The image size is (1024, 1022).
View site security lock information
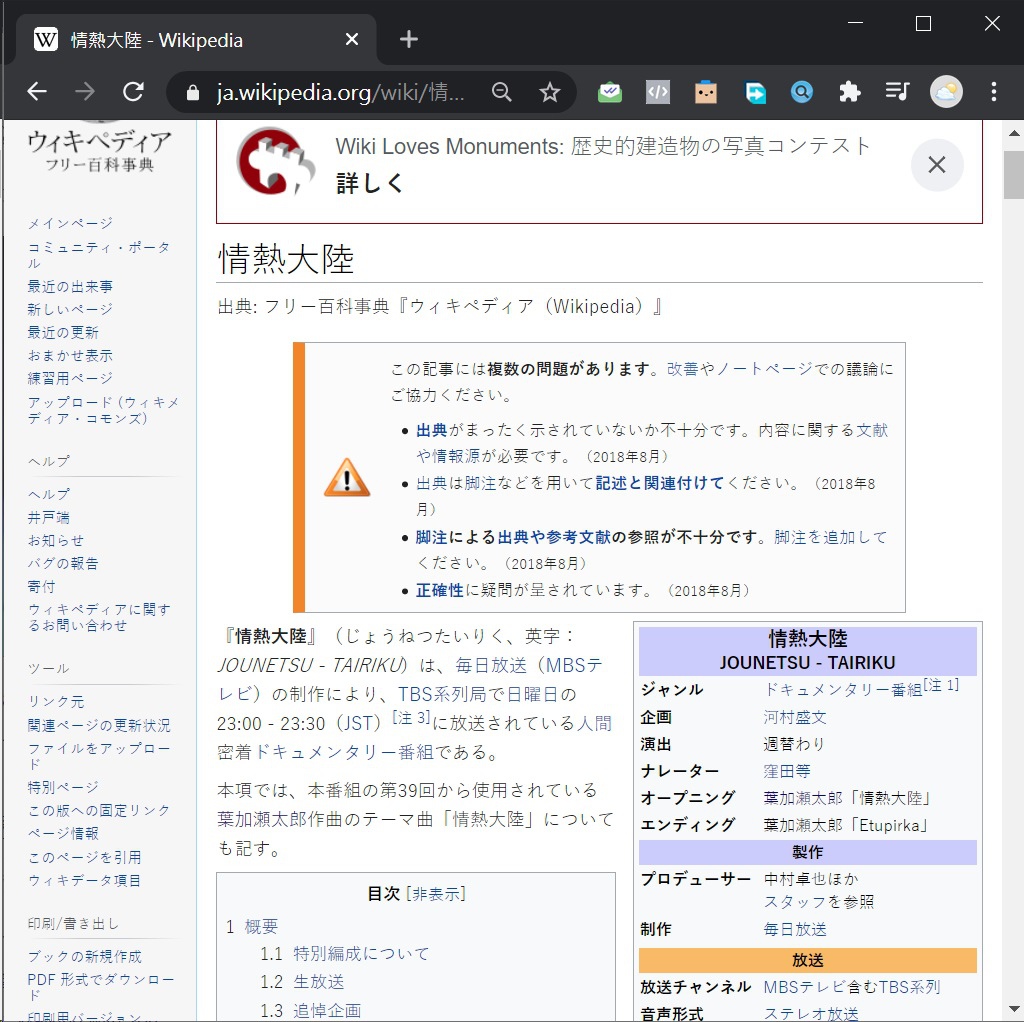pos(193,93)
